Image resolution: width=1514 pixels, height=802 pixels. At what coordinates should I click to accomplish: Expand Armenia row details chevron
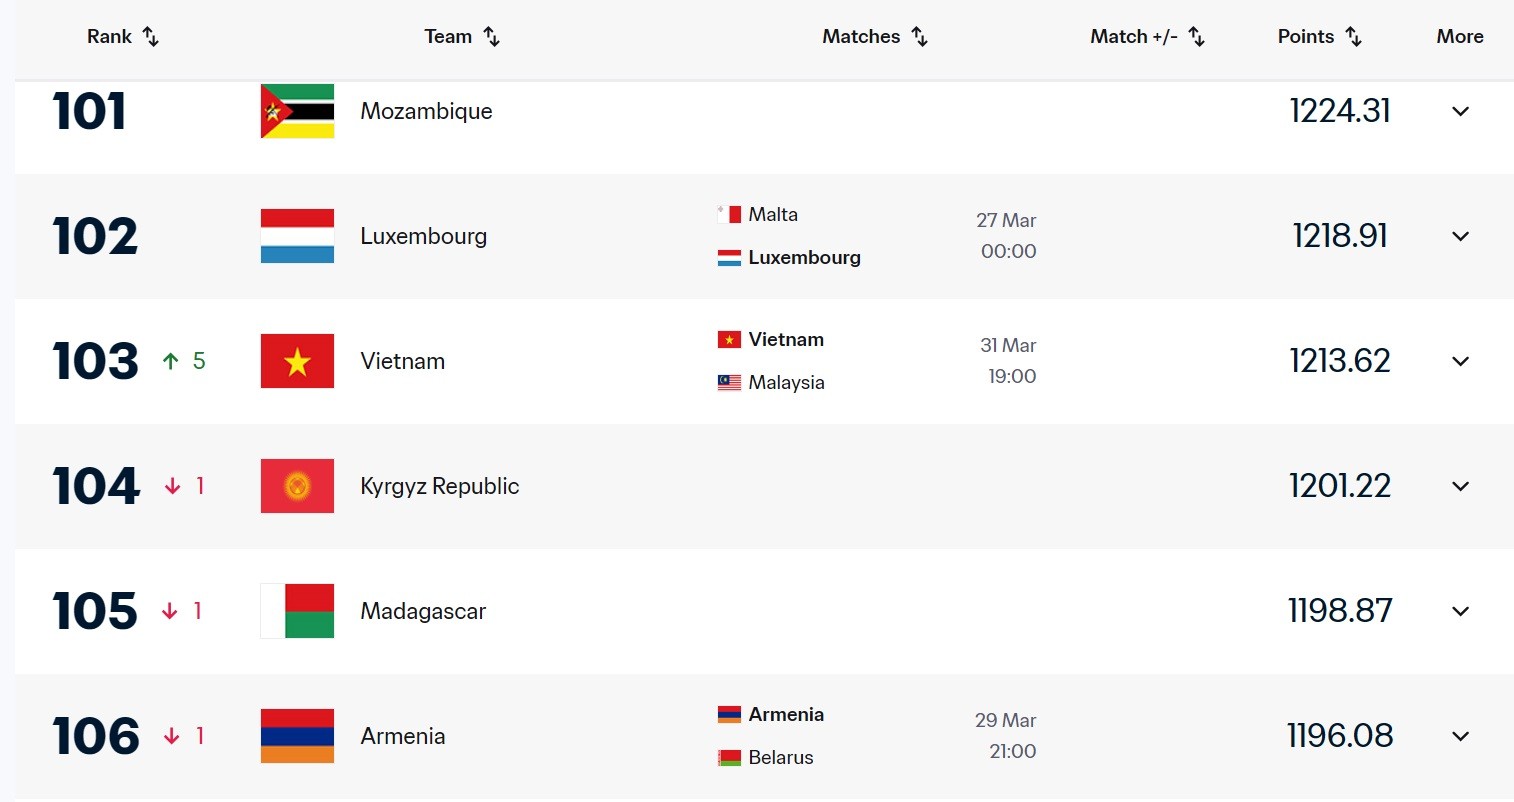click(x=1460, y=736)
